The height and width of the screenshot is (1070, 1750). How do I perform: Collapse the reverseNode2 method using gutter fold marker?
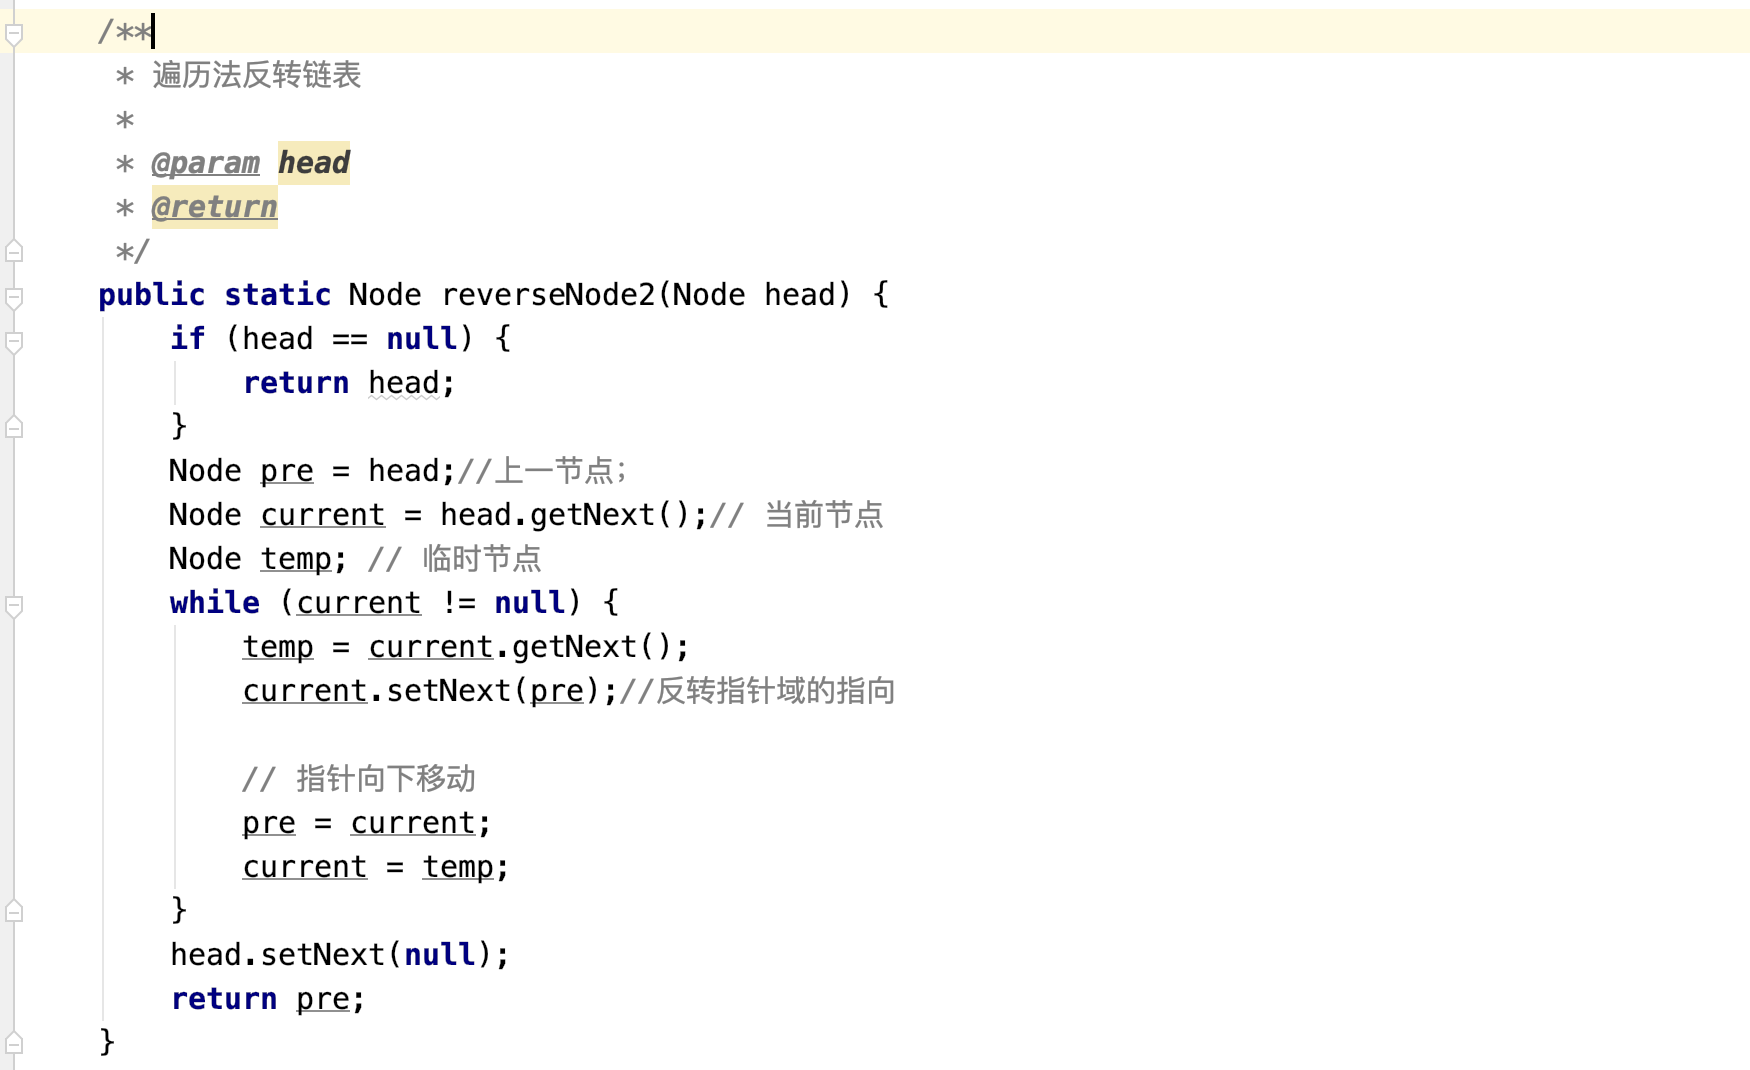[14, 297]
